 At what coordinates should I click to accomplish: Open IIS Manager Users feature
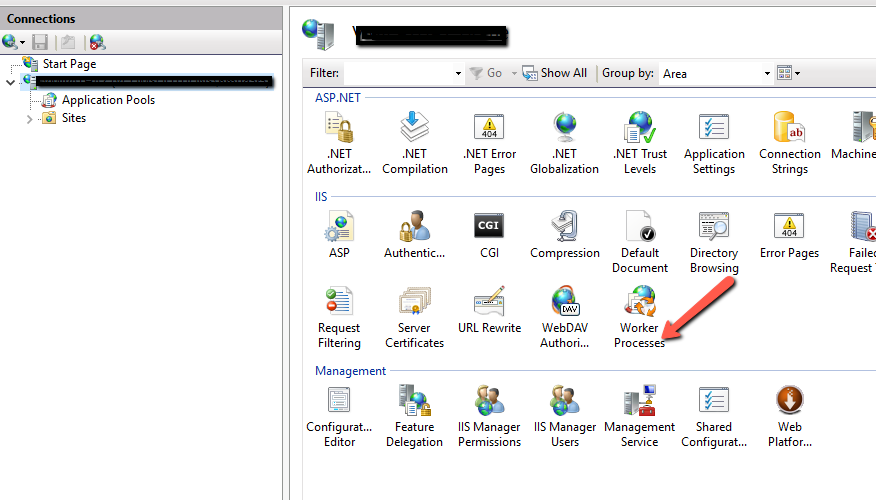(x=564, y=416)
